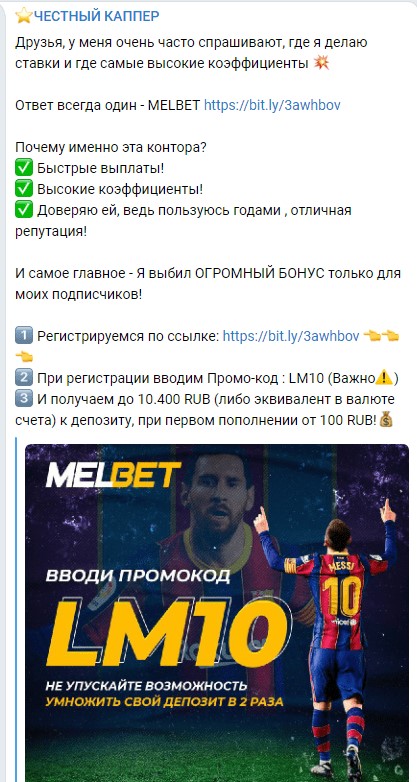Click the warning sign emoji after Важно
417x782 pixels.
[384, 379]
